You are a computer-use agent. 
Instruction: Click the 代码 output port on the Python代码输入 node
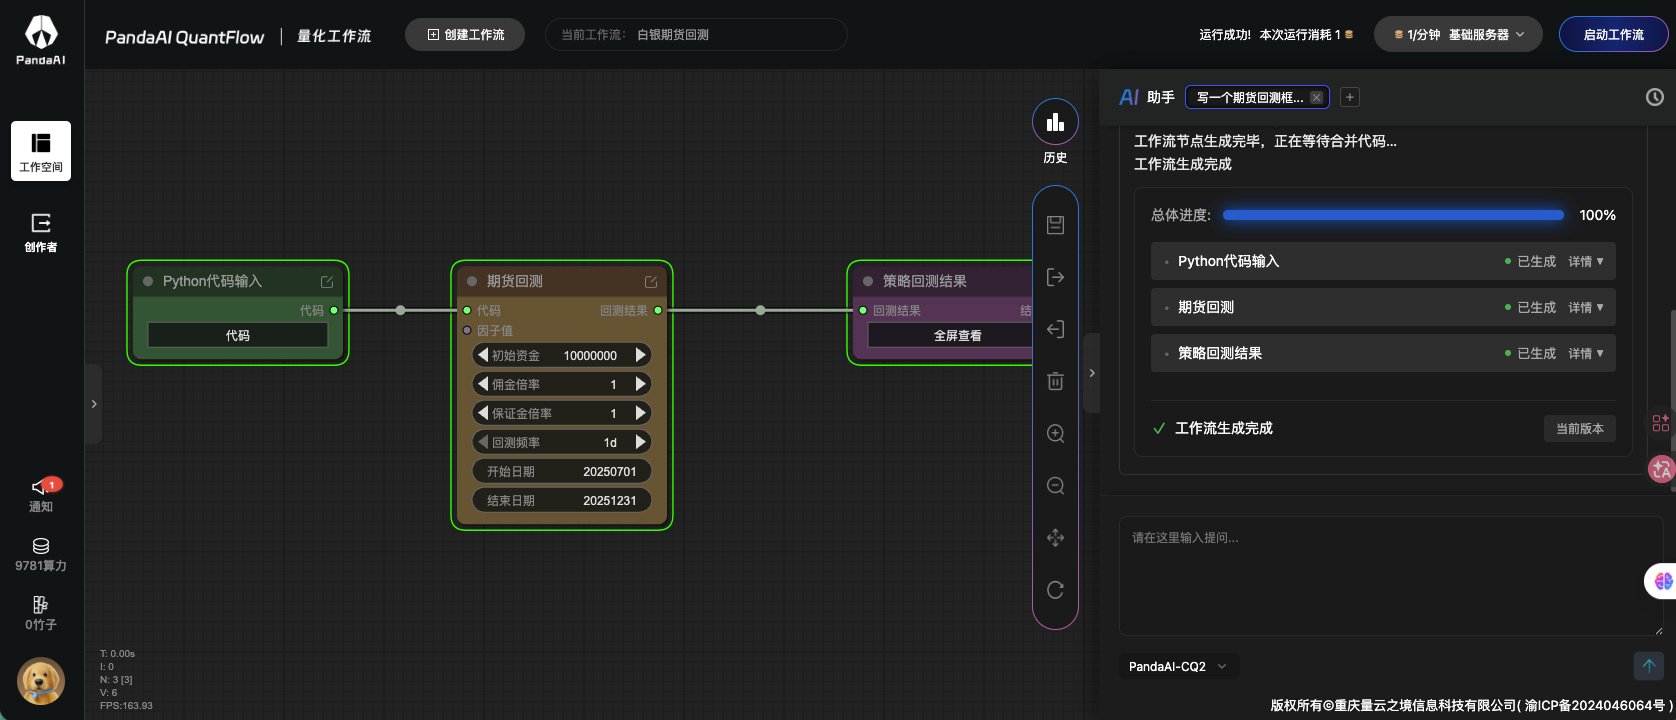tap(334, 311)
